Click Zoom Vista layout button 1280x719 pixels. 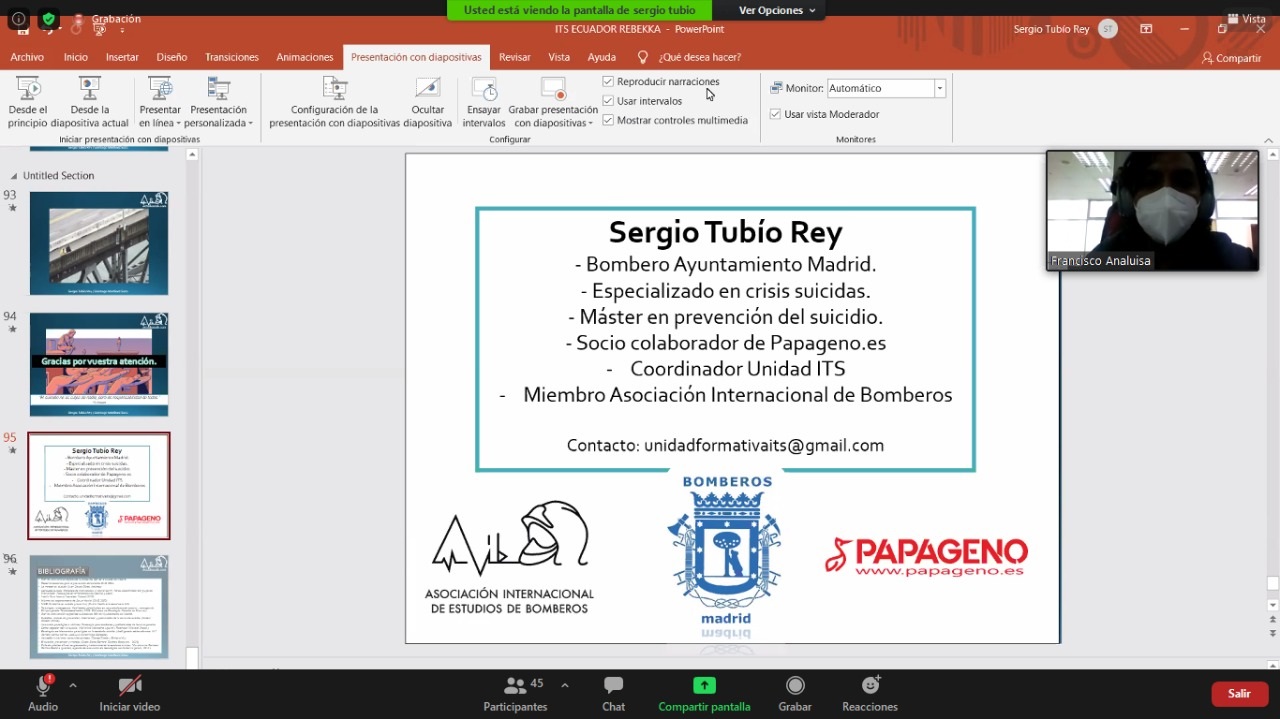pos(1246,19)
